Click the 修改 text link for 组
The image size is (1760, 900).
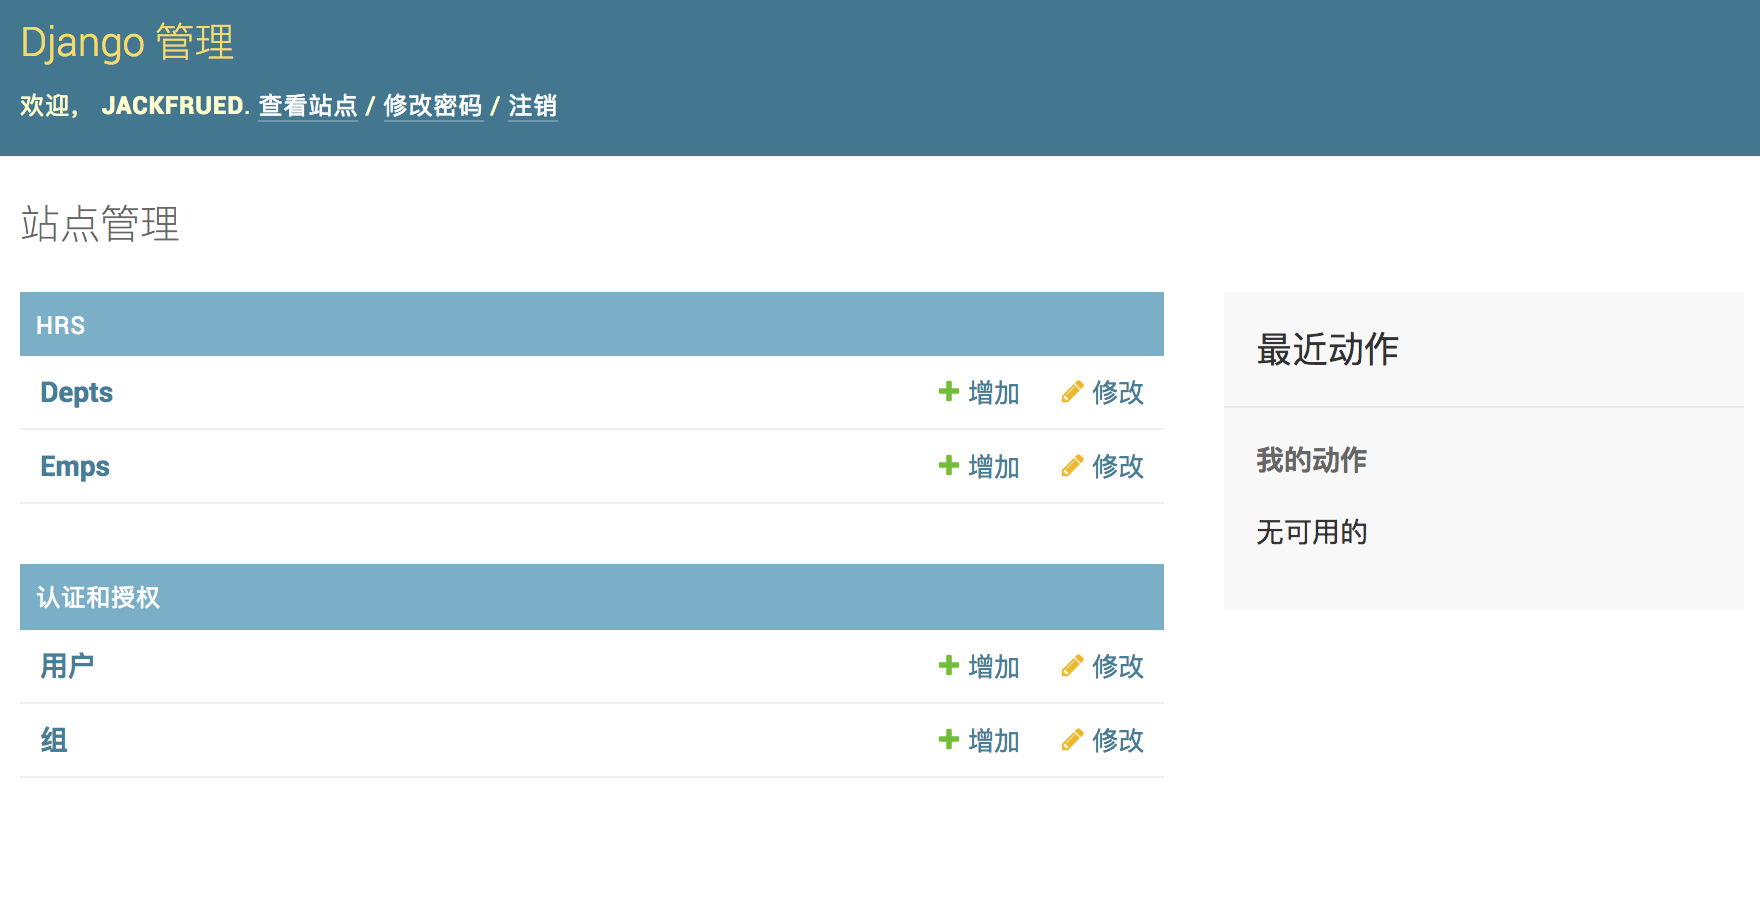[x=1118, y=740]
